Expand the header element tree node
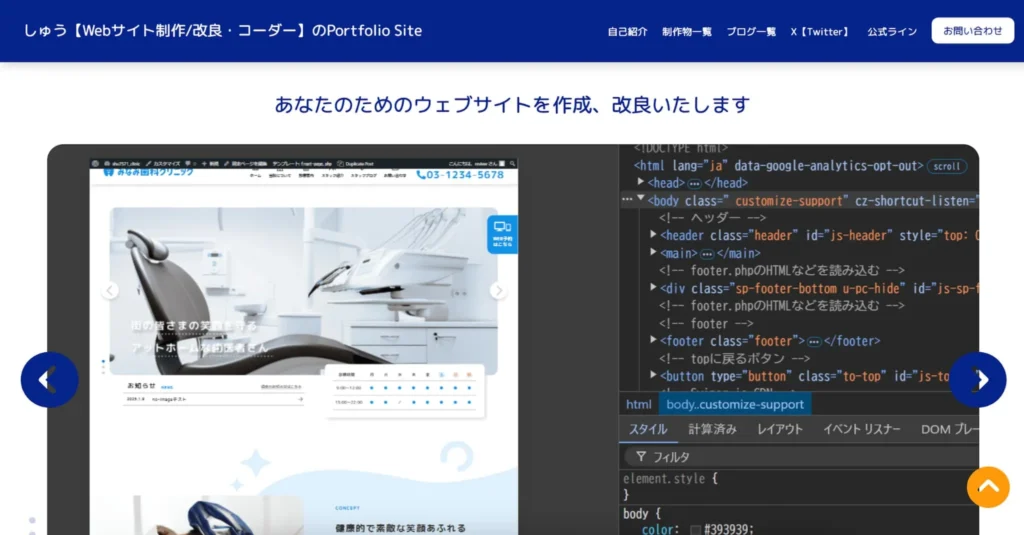This screenshot has height=535, width=1024. click(653, 235)
